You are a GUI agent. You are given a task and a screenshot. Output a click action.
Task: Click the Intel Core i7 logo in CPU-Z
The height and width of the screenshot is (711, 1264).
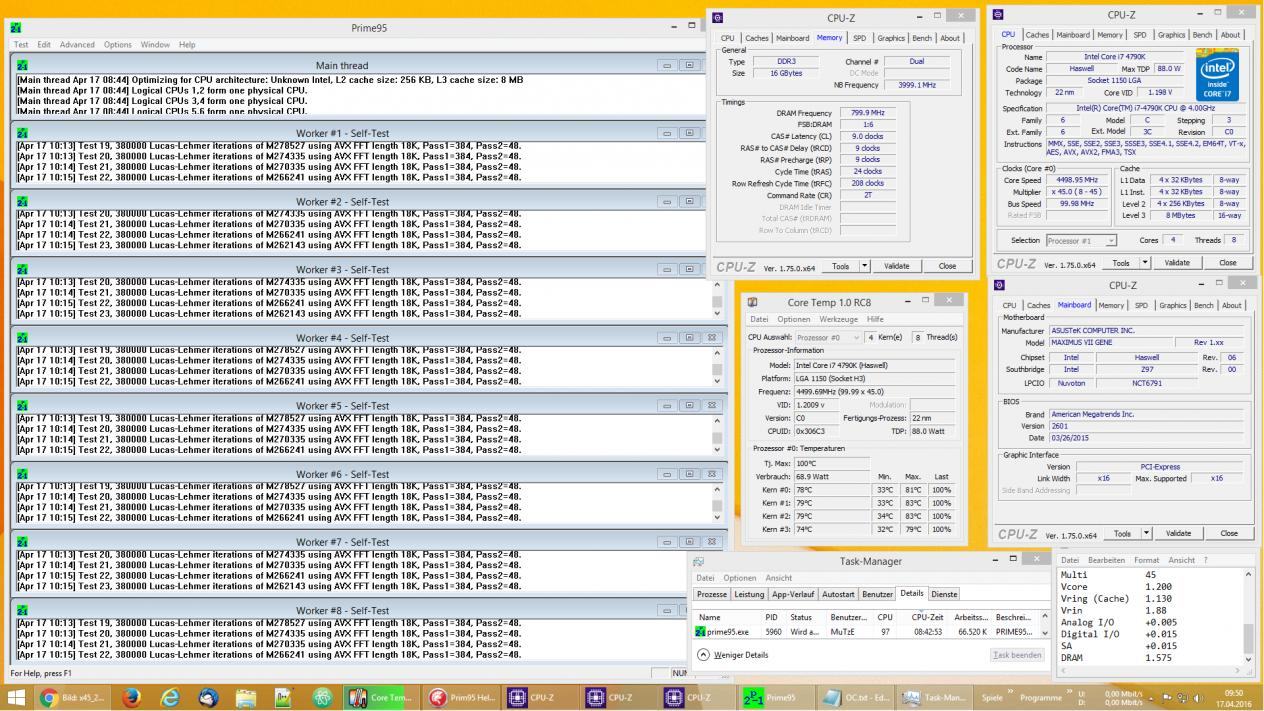tap(1217, 73)
